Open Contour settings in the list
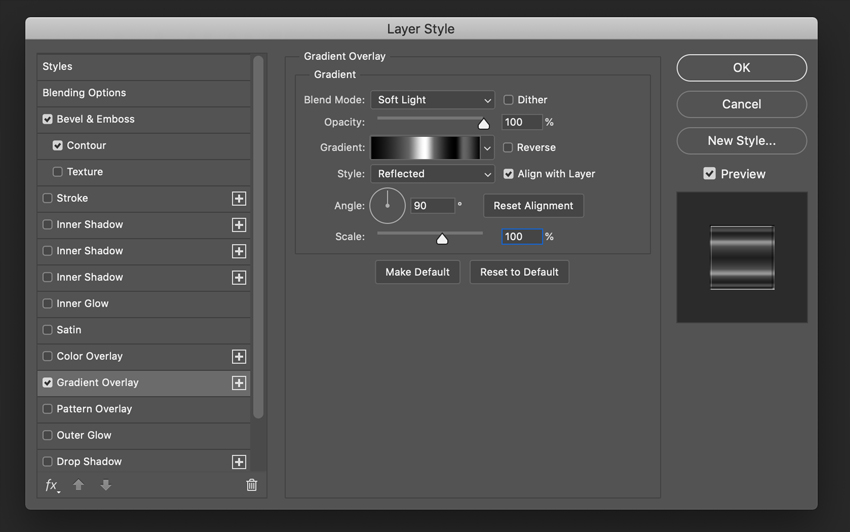850x532 pixels. (86, 145)
